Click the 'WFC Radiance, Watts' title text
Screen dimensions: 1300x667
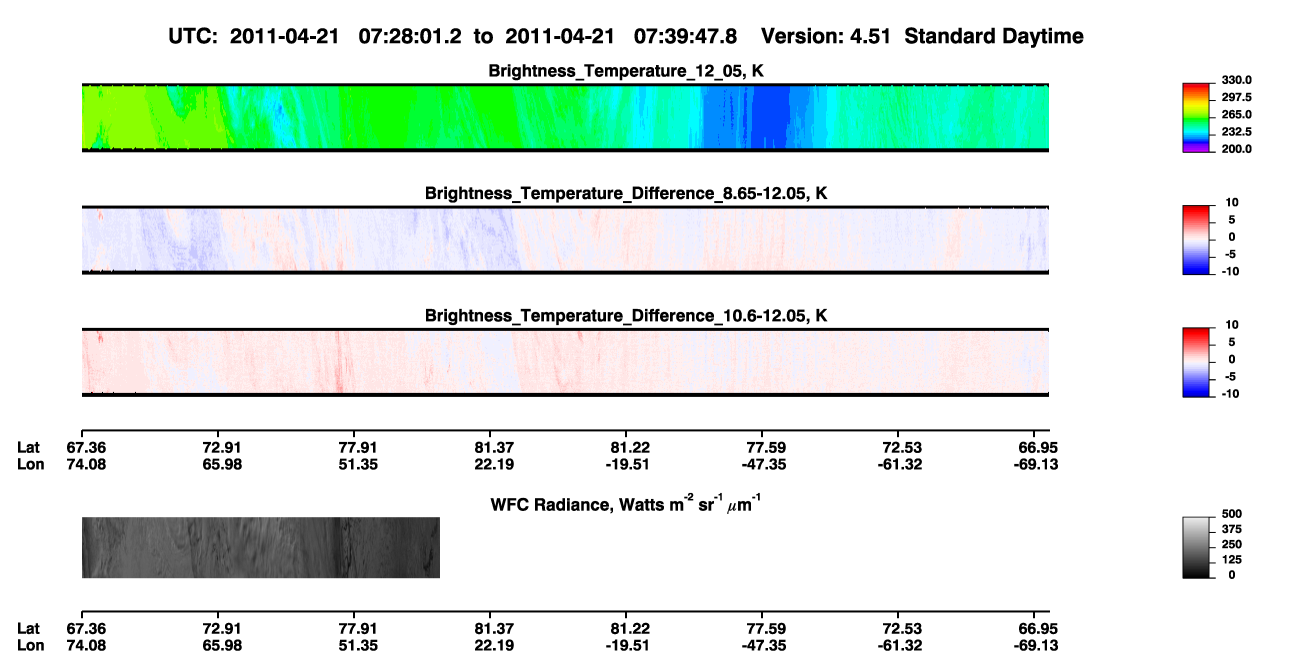coord(628,503)
